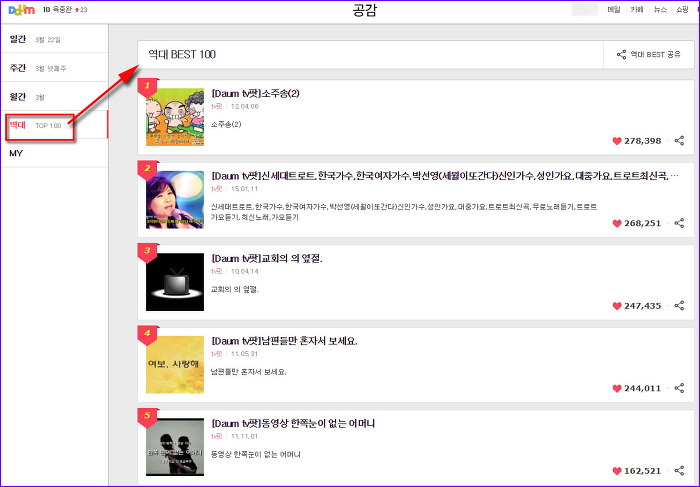Click the 동영상 한쪽눈이 없는 어머니 description text
The height and width of the screenshot is (487, 700).
(x=255, y=454)
